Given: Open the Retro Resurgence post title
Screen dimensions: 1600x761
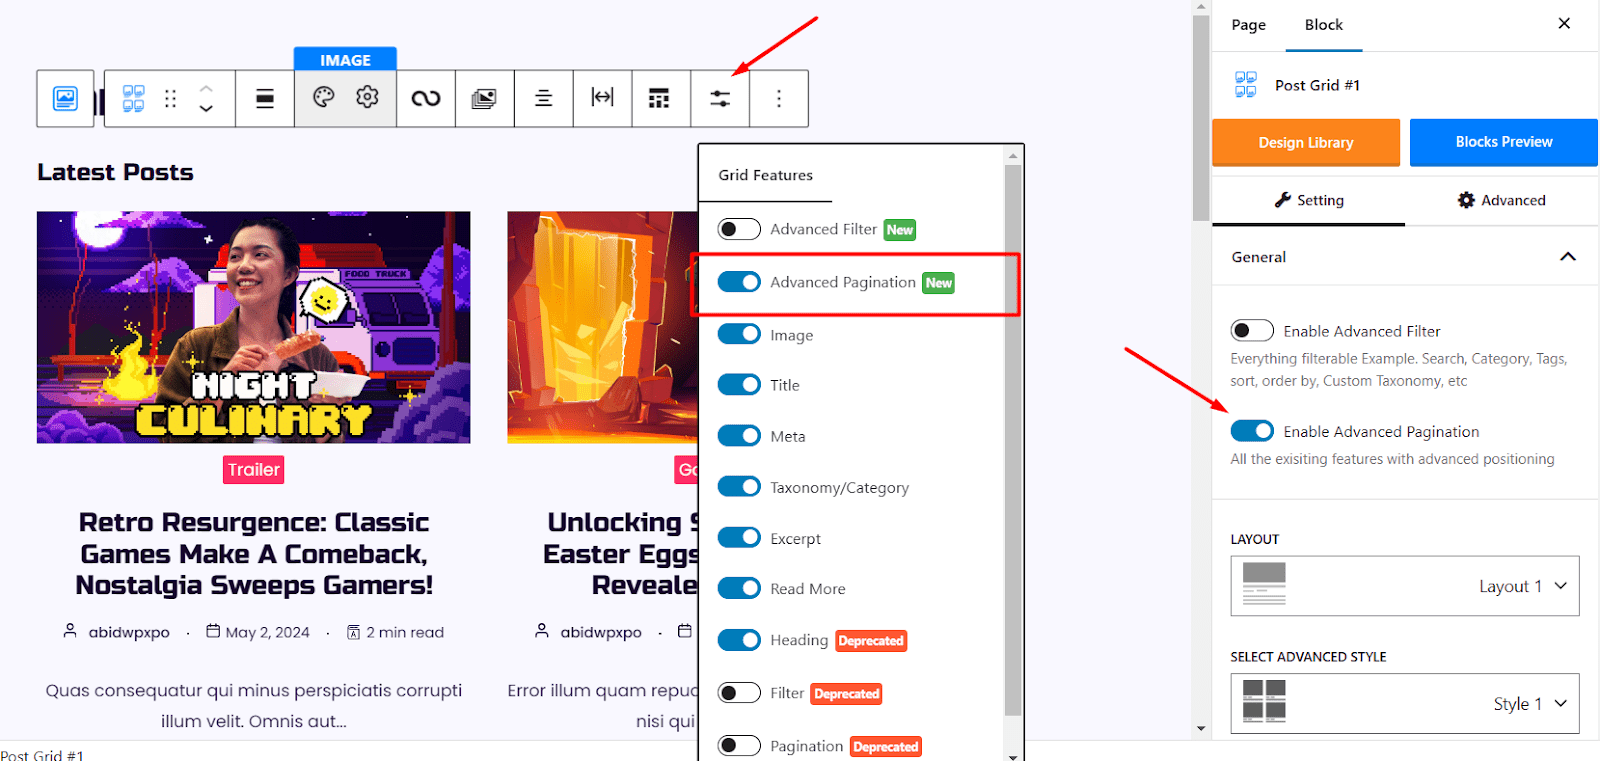Looking at the screenshot, I should 254,553.
